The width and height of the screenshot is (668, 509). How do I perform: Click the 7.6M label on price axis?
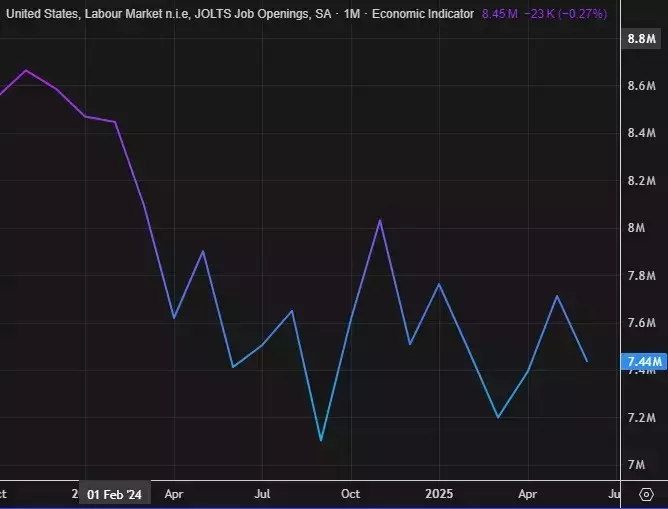640,323
